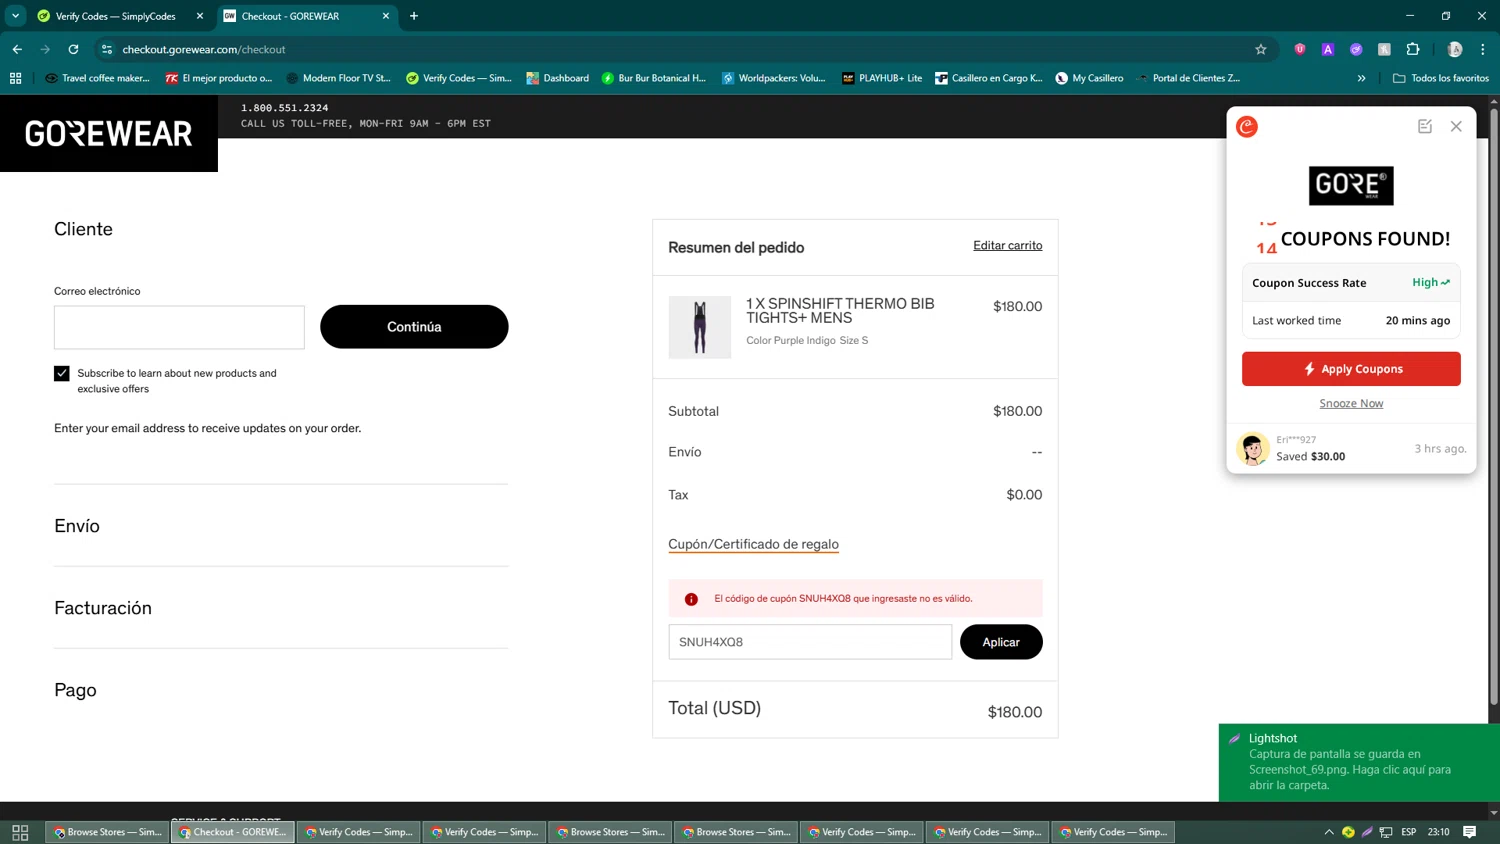
Task: Click the Envío section heading
Action: [77, 526]
